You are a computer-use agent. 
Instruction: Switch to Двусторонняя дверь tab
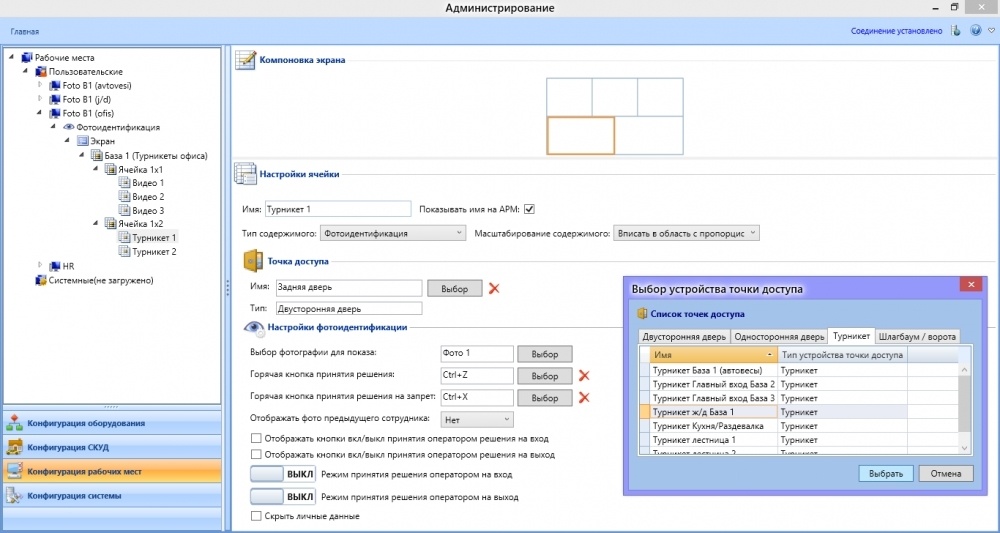(684, 337)
